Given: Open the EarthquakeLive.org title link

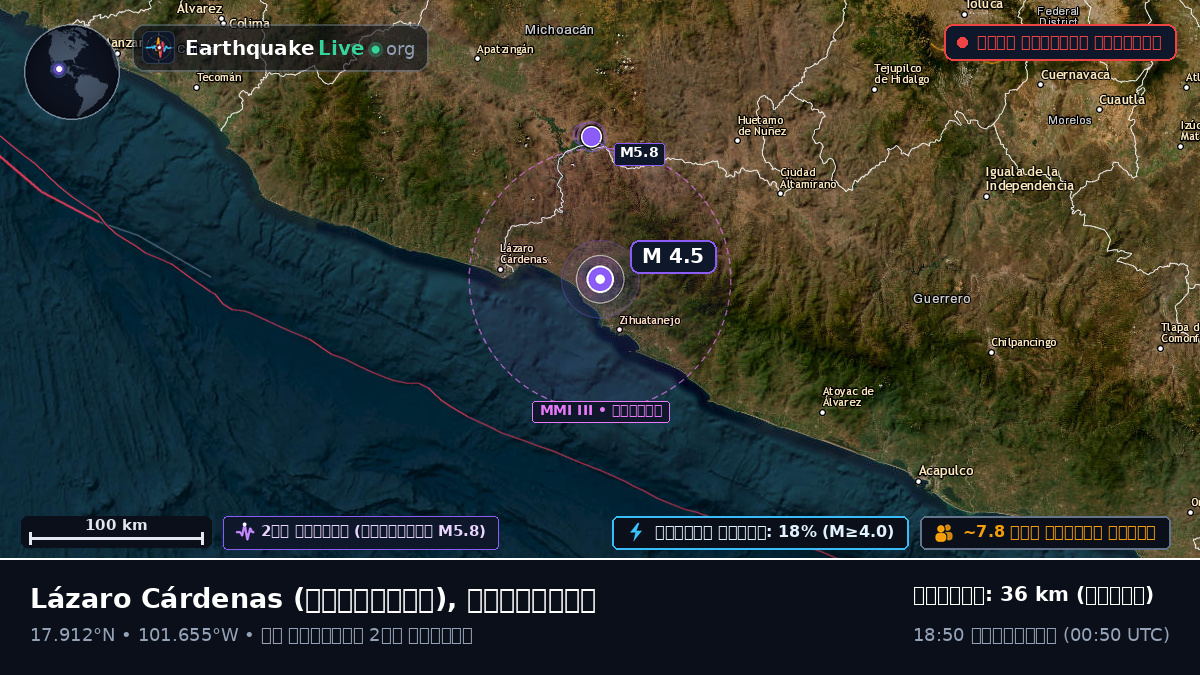Looking at the screenshot, I should point(300,49).
